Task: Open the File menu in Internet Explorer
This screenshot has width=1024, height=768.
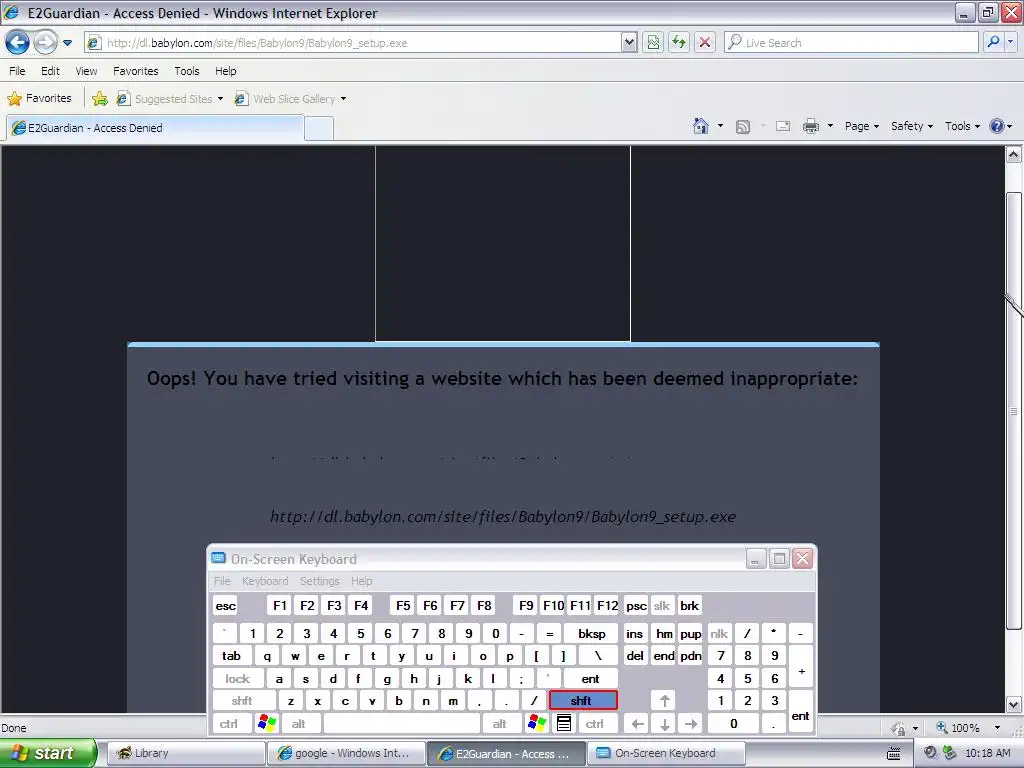Action: point(18,71)
